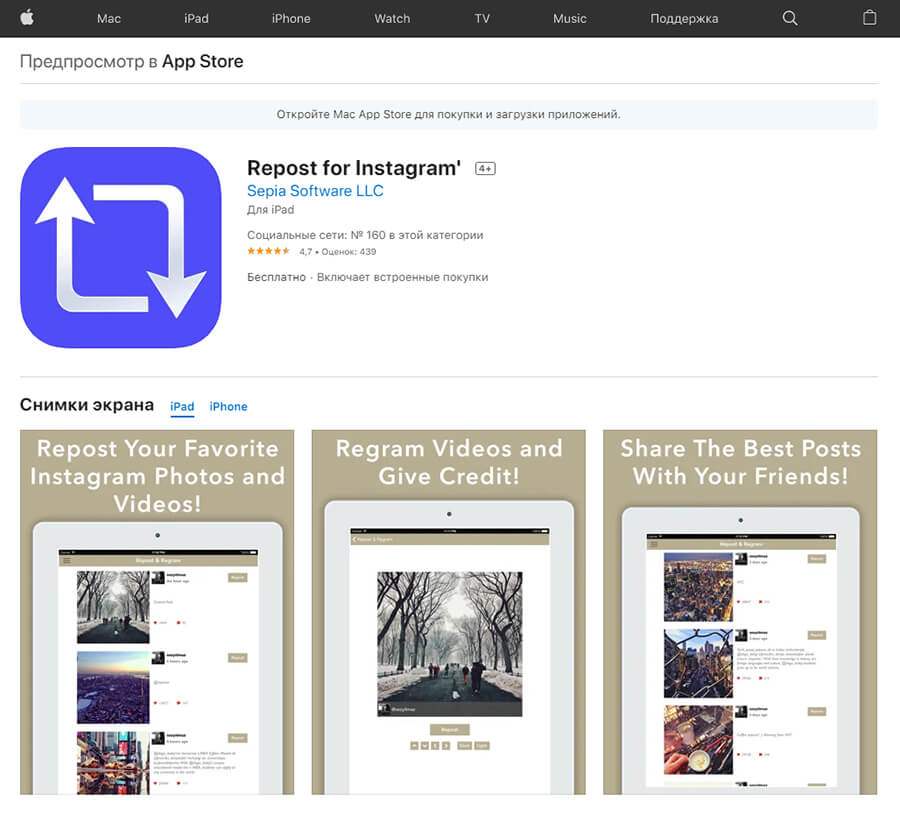Open iPhone in the top navigation bar
The width and height of the screenshot is (900, 814).
point(291,18)
